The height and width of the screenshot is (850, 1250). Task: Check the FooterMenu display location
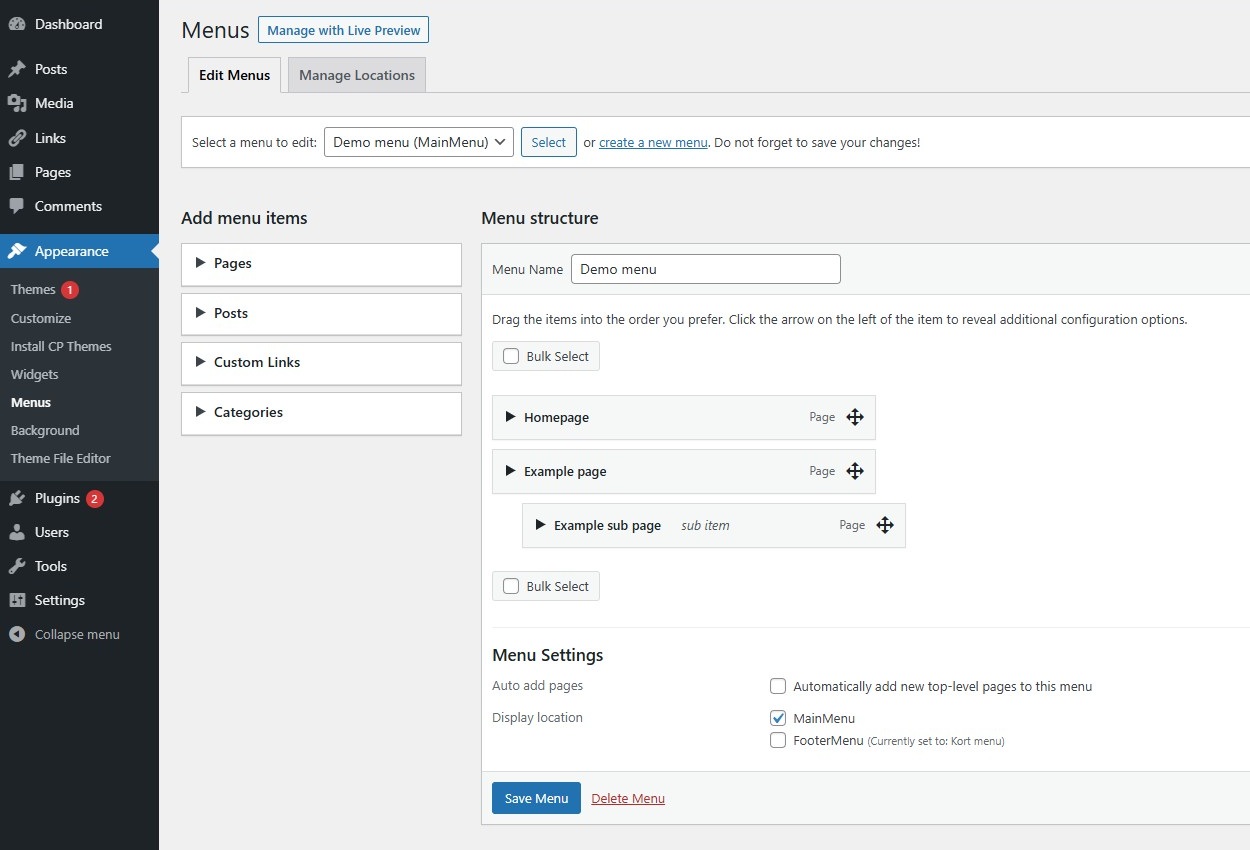pyautogui.click(x=778, y=741)
